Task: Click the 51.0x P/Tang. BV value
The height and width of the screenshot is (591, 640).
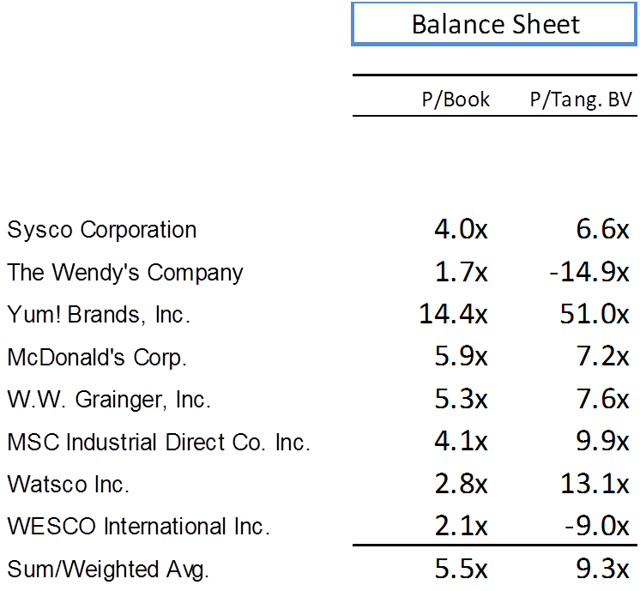Action: point(594,314)
